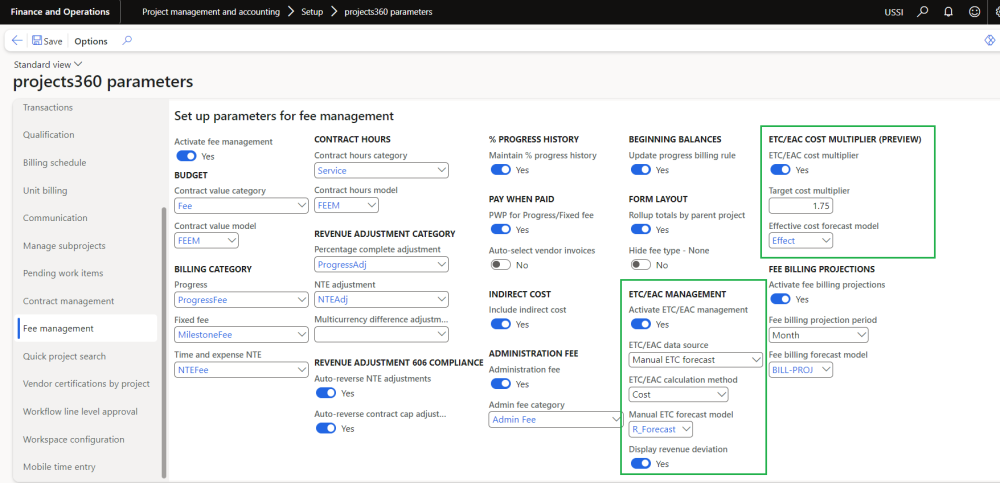Image resolution: width=1000 pixels, height=483 pixels.
Task: Open Fee billing projection period dropdown
Action: click(x=813, y=336)
